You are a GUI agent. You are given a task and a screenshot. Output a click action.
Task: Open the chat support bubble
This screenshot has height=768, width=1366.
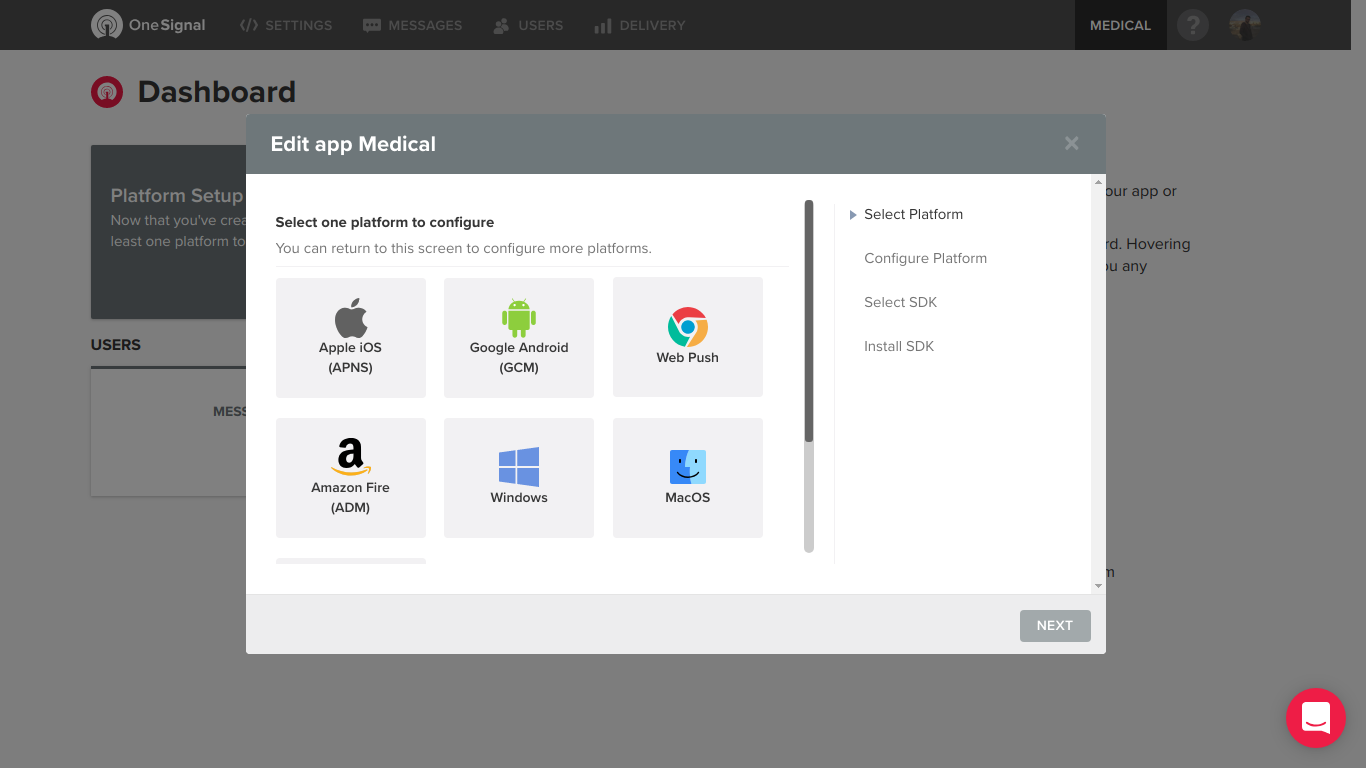(x=1316, y=718)
